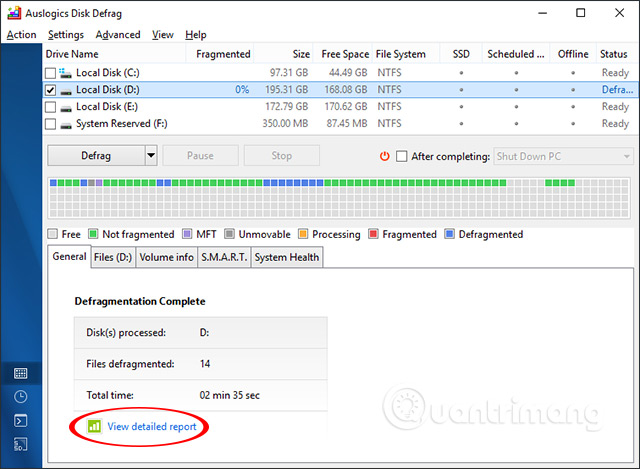
Task: Expand the Defrag button dropdown arrow
Action: tap(151, 156)
